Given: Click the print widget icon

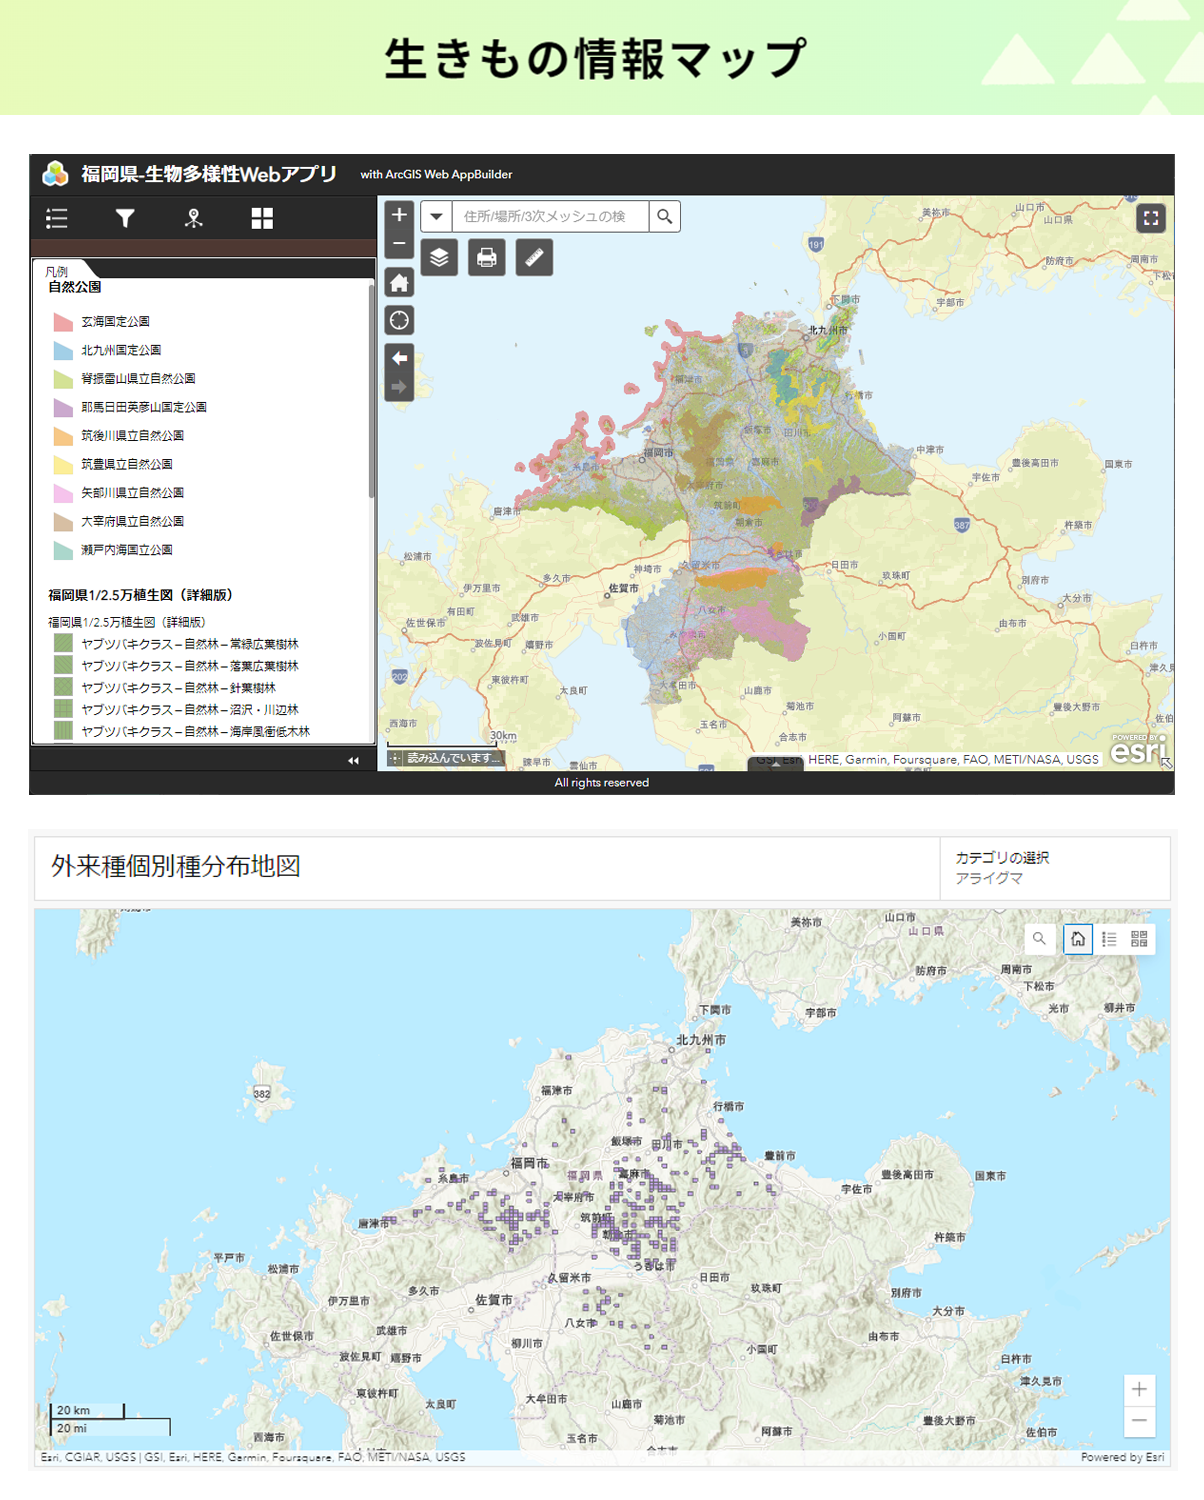Looking at the screenshot, I should coord(487,258).
